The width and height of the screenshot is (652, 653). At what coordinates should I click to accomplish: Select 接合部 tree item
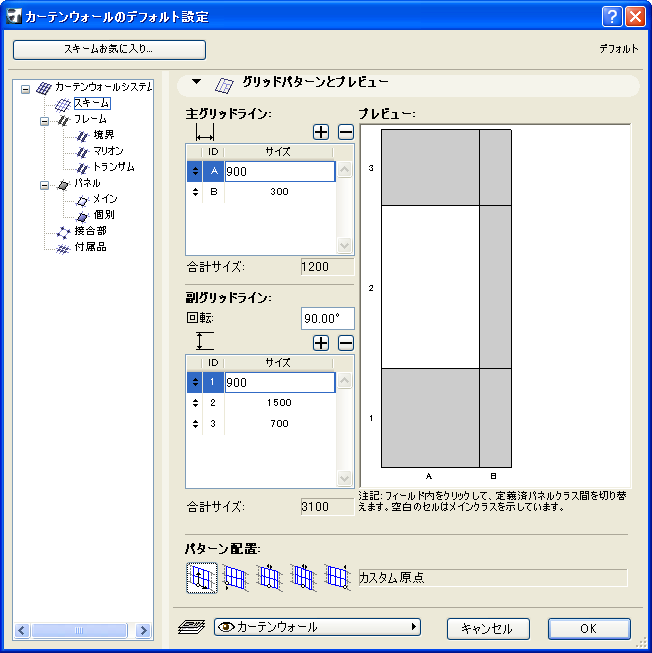90,231
